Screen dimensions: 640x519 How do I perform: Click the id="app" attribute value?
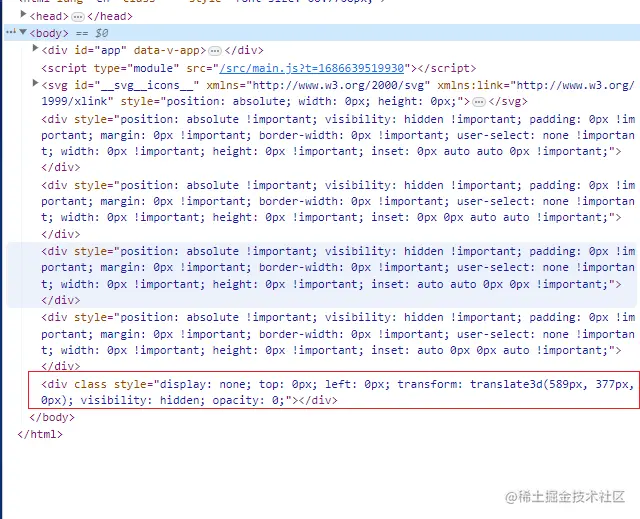[111, 51]
